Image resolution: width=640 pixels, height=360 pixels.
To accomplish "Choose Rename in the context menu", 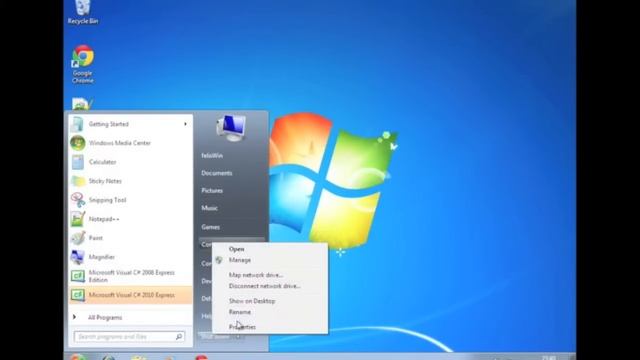I will click(270, 312).
